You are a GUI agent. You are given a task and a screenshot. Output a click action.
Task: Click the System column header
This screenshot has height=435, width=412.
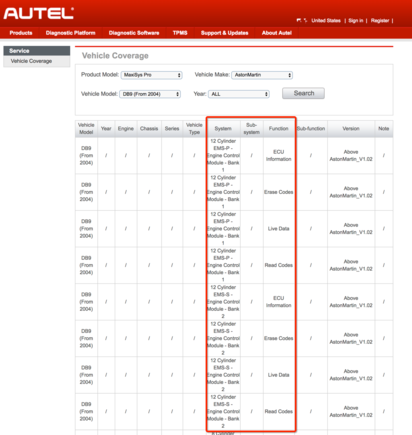click(223, 129)
